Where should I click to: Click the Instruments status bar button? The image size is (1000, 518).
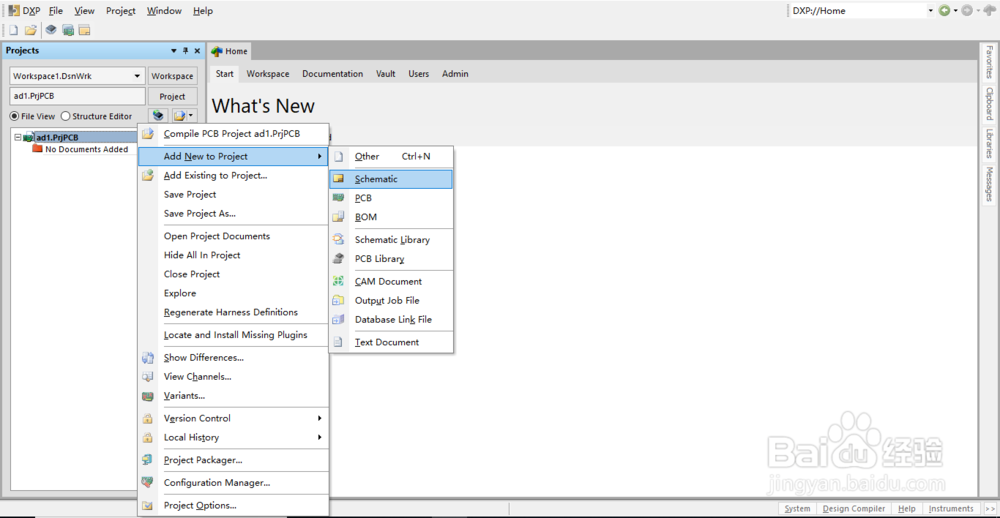(x=951, y=508)
